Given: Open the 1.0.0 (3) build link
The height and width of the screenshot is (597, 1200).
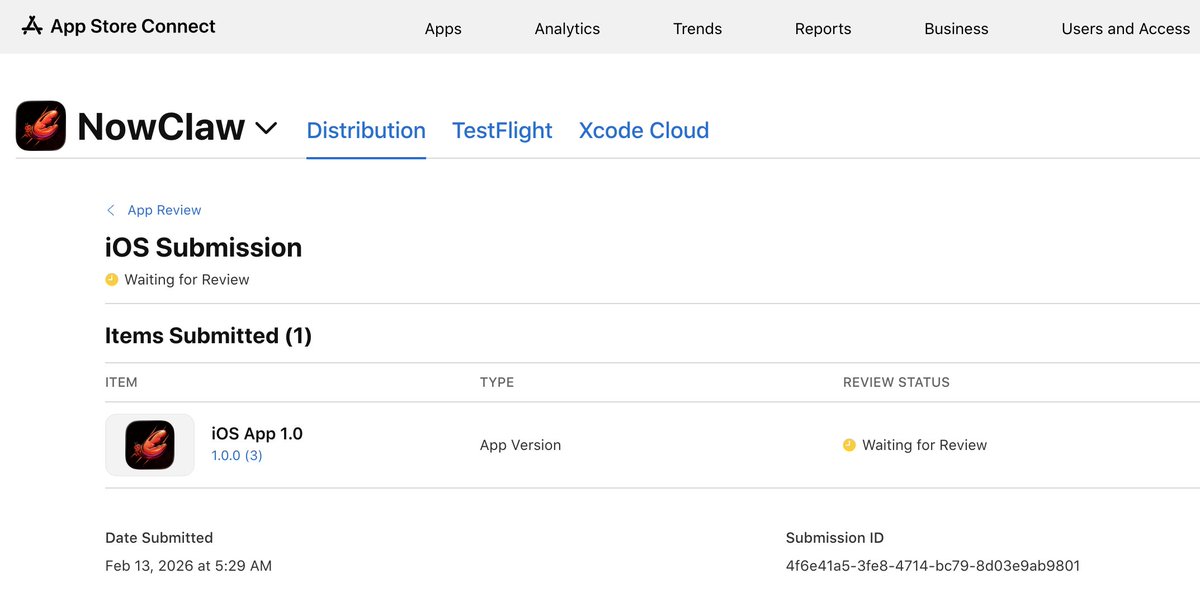Looking at the screenshot, I should (x=237, y=456).
